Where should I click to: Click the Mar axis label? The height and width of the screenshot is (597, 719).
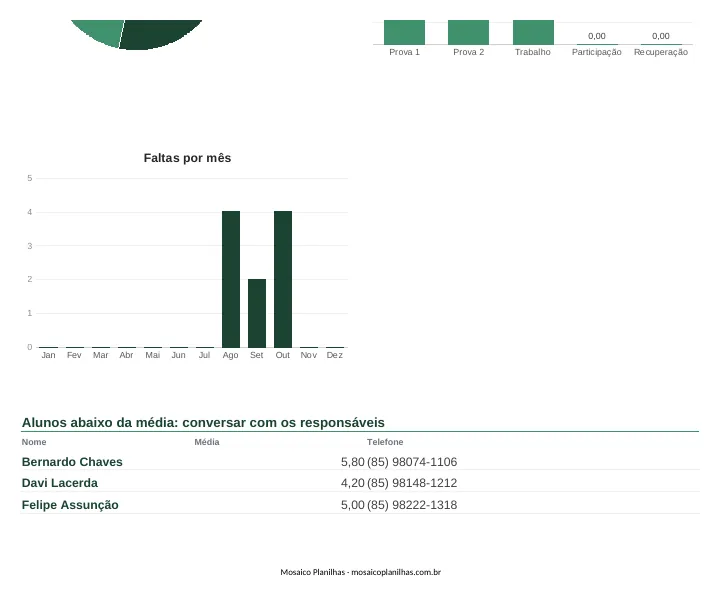[x=100, y=355]
